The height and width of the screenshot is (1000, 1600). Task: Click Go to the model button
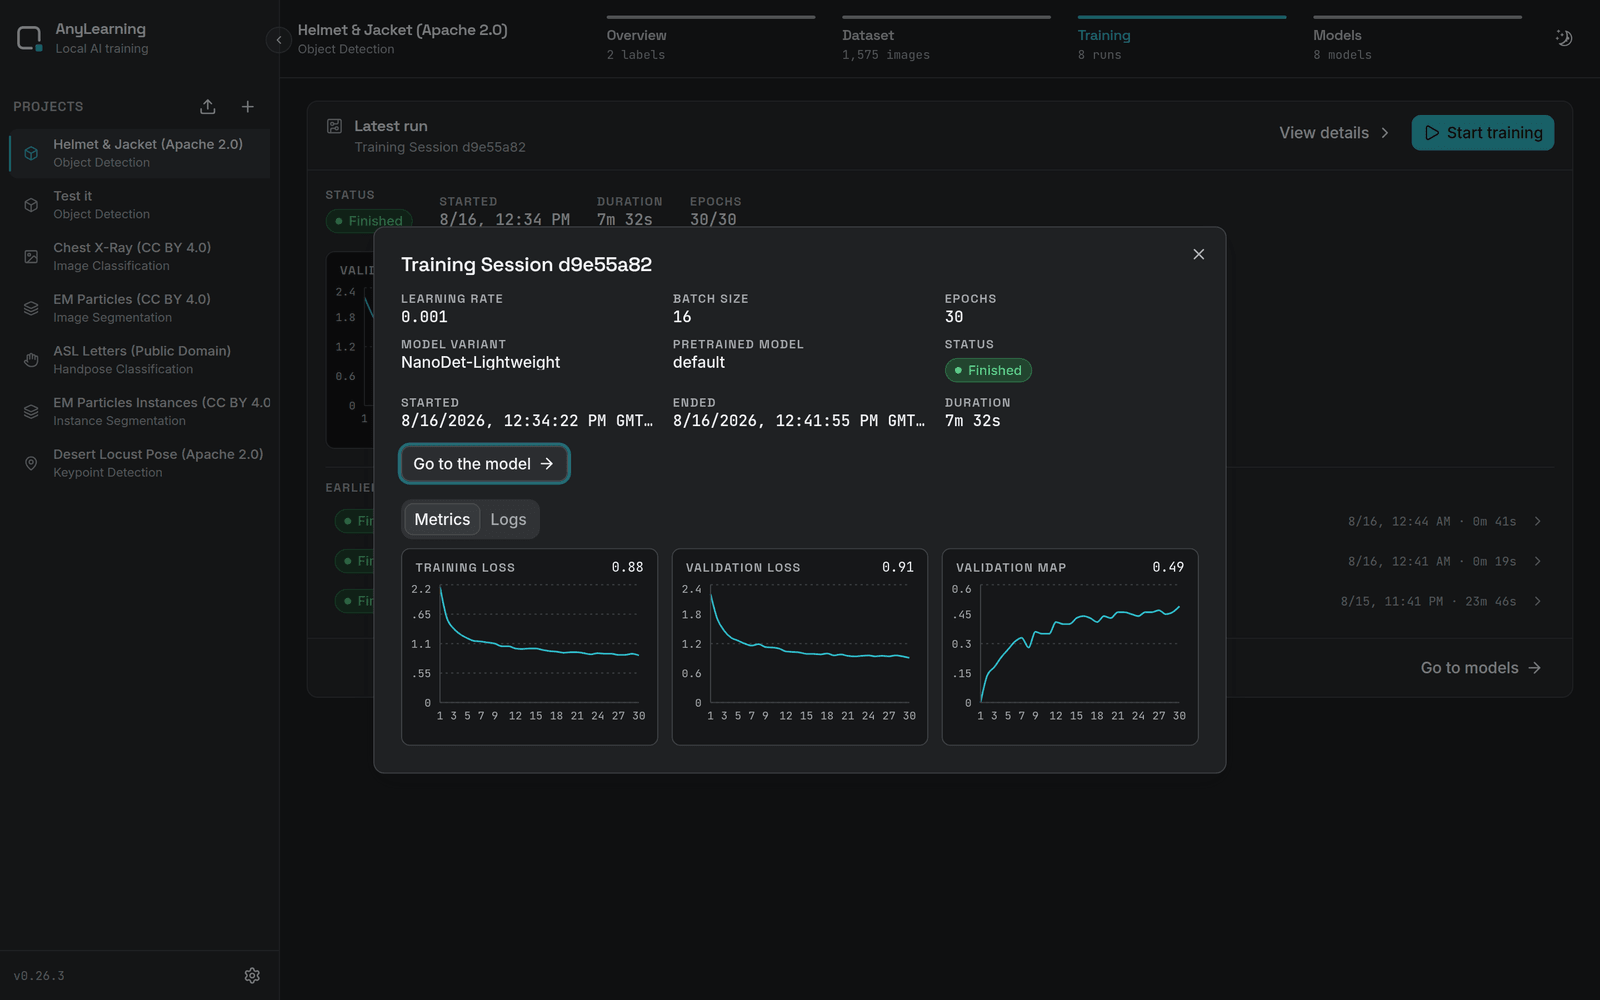(484, 464)
